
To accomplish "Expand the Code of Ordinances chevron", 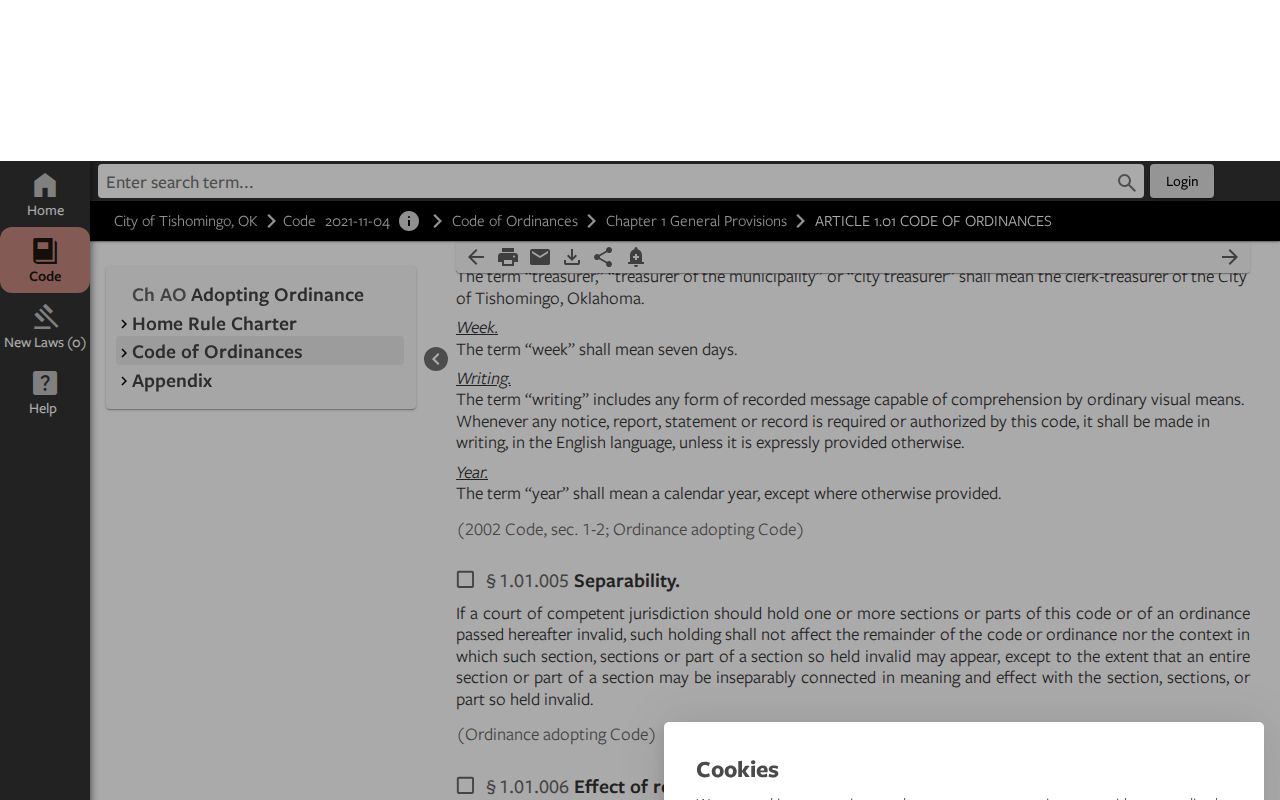I will [x=124, y=352].
